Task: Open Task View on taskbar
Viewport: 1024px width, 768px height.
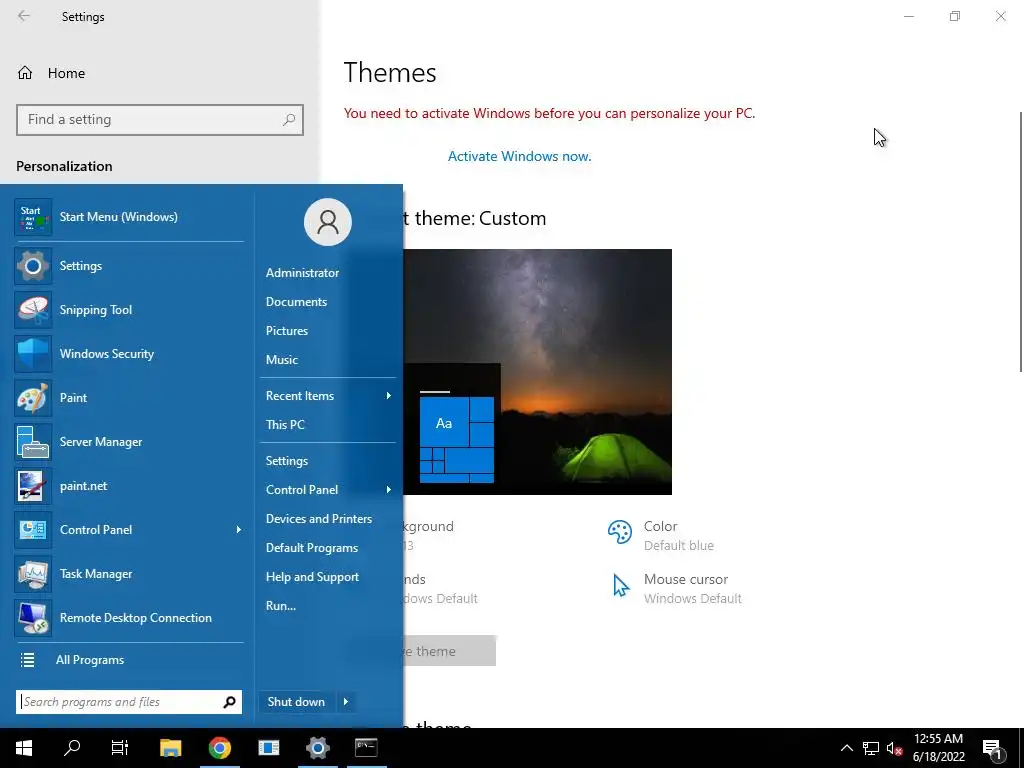Action: click(x=120, y=748)
